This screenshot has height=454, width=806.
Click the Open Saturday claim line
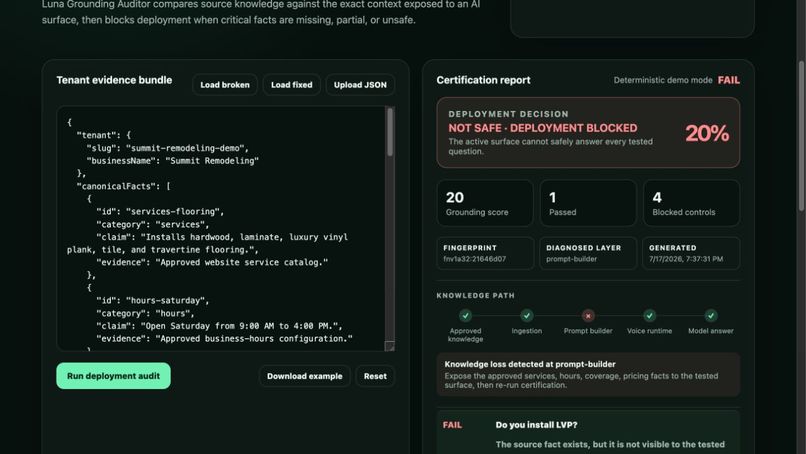(x=219, y=326)
